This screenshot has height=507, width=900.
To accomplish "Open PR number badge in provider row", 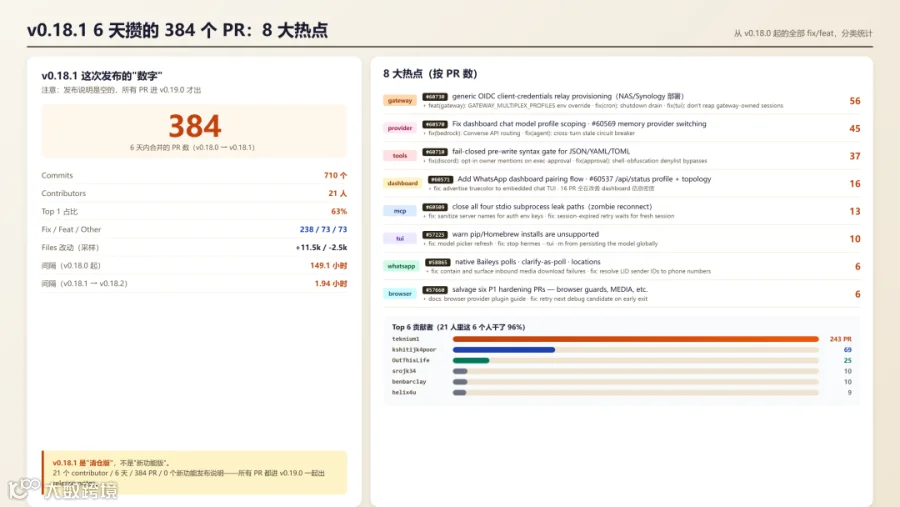I will point(435,125).
